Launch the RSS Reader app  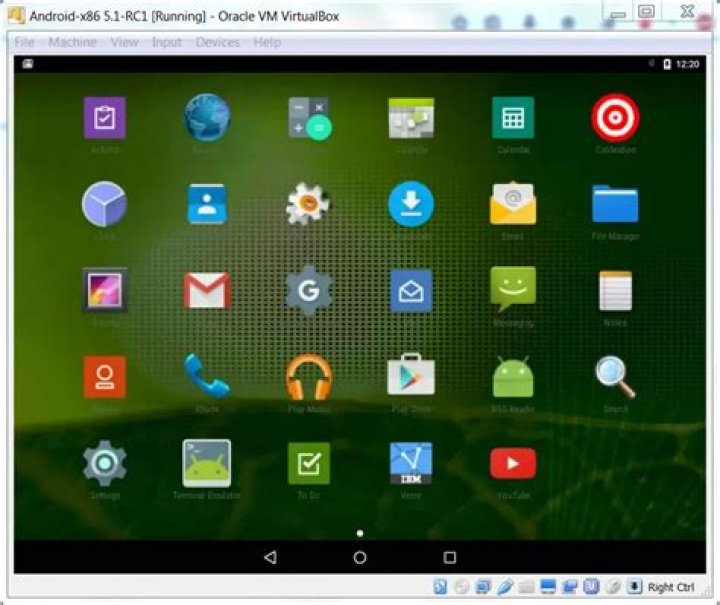point(513,376)
